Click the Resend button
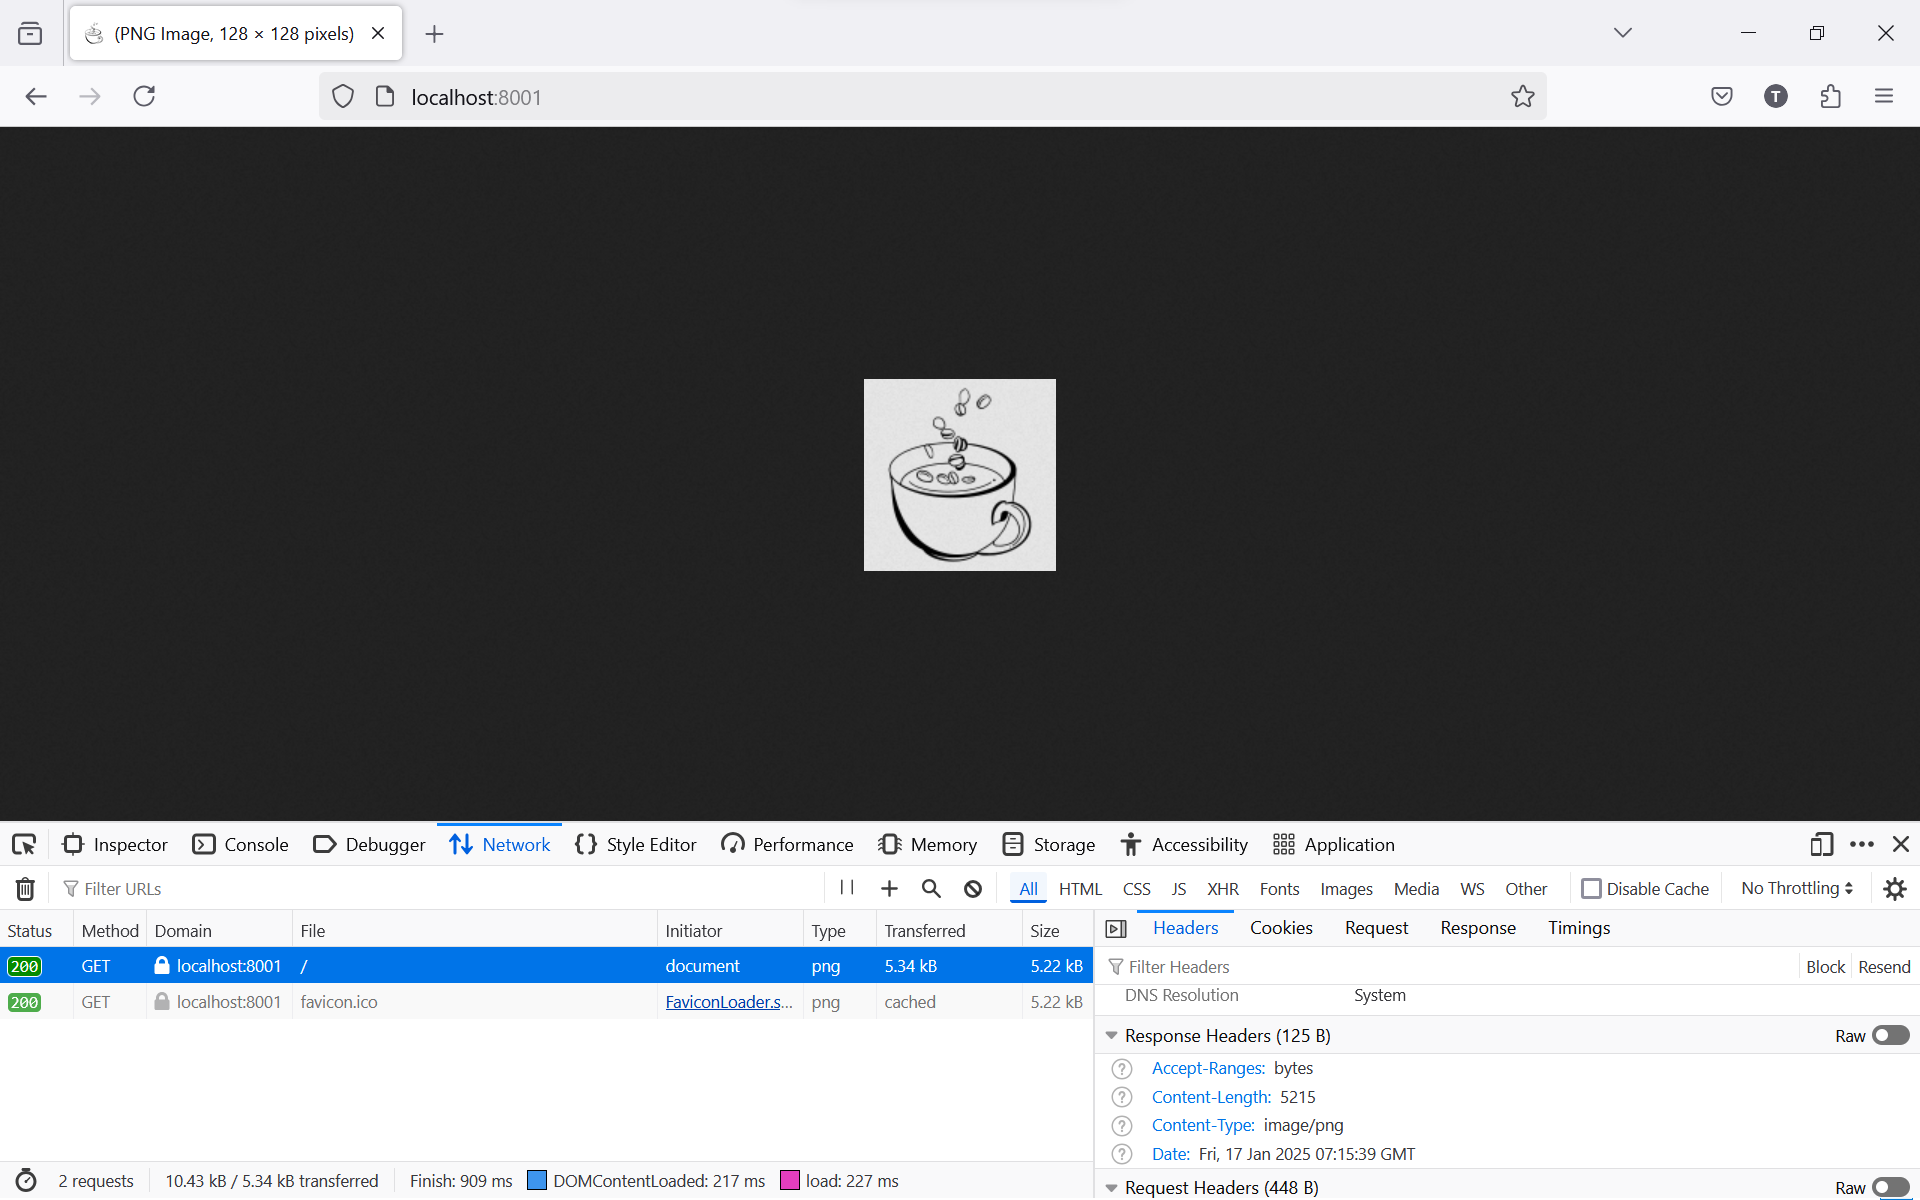This screenshot has width=1920, height=1200. (x=1884, y=967)
